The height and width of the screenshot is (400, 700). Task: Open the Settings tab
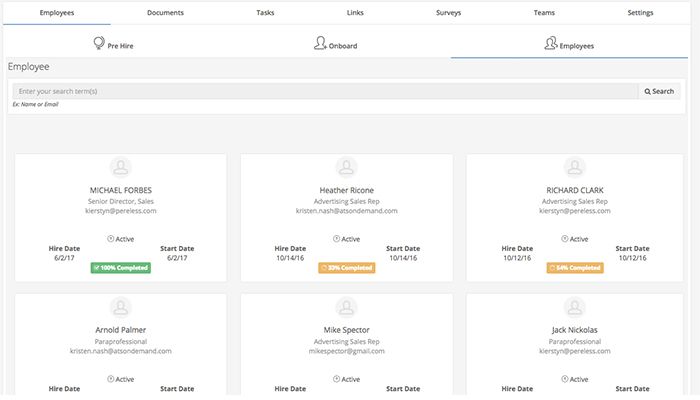640,13
